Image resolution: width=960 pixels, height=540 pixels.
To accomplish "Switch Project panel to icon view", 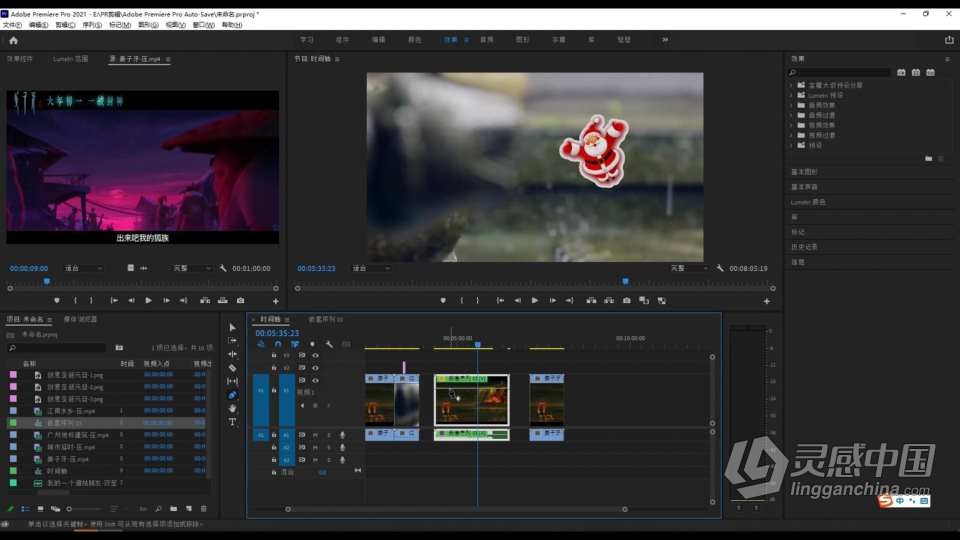I will (x=40, y=509).
